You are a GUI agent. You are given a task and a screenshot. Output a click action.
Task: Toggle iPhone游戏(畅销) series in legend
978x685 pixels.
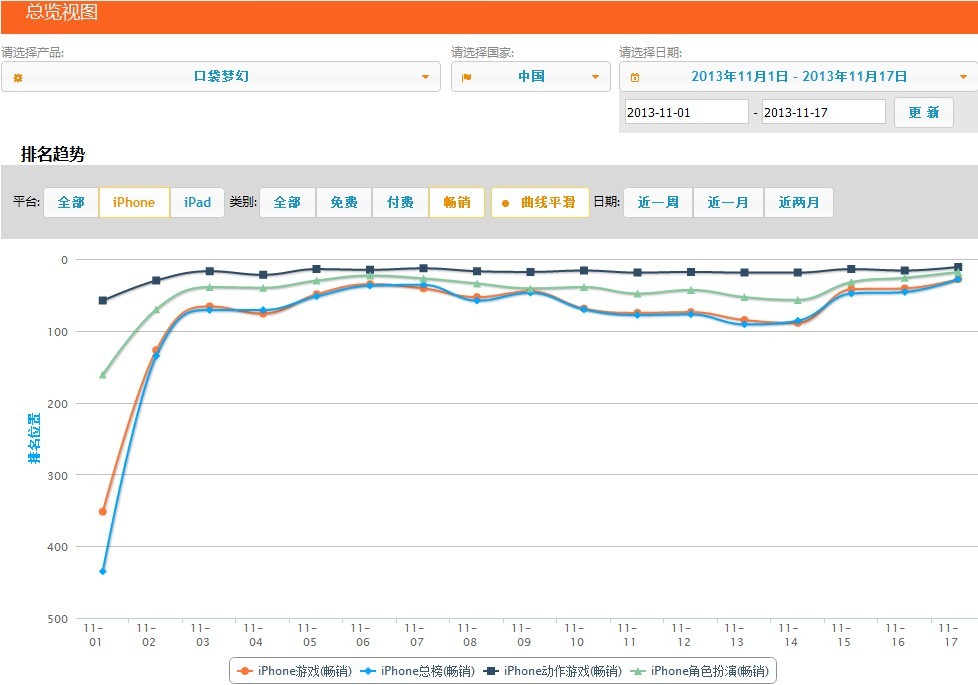294,671
